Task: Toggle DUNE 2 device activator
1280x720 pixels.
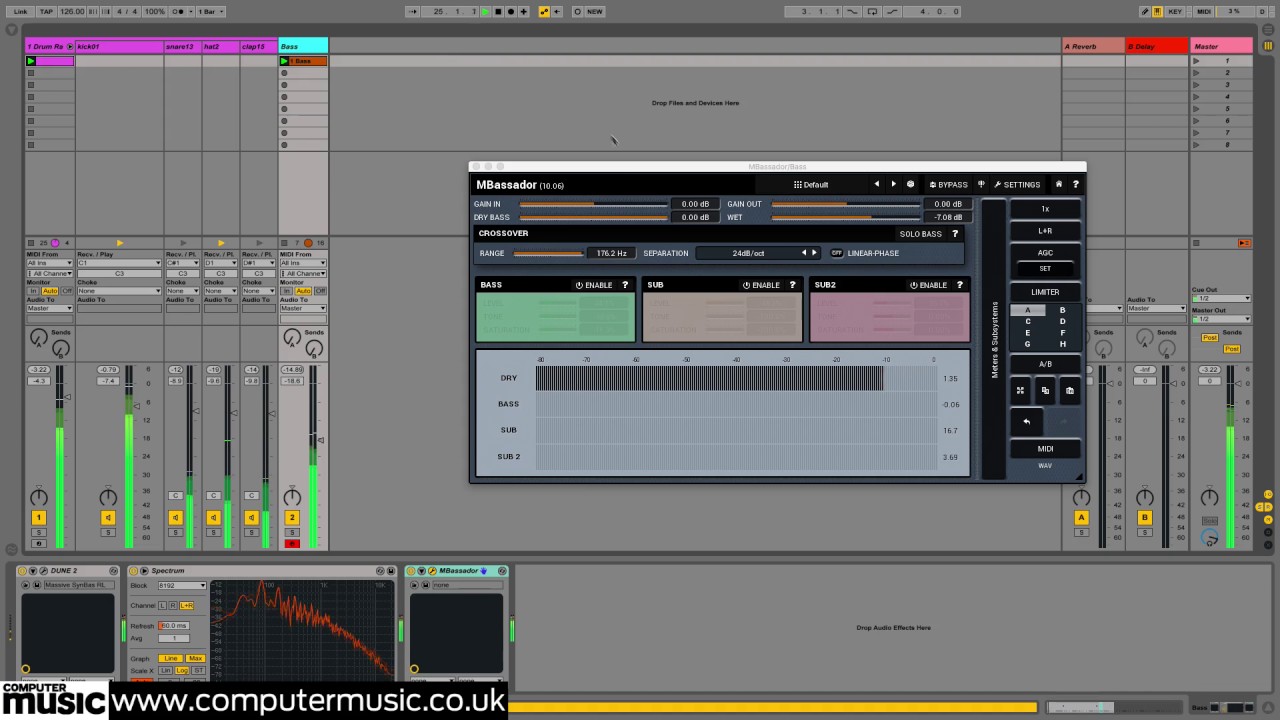Action: coord(23,571)
